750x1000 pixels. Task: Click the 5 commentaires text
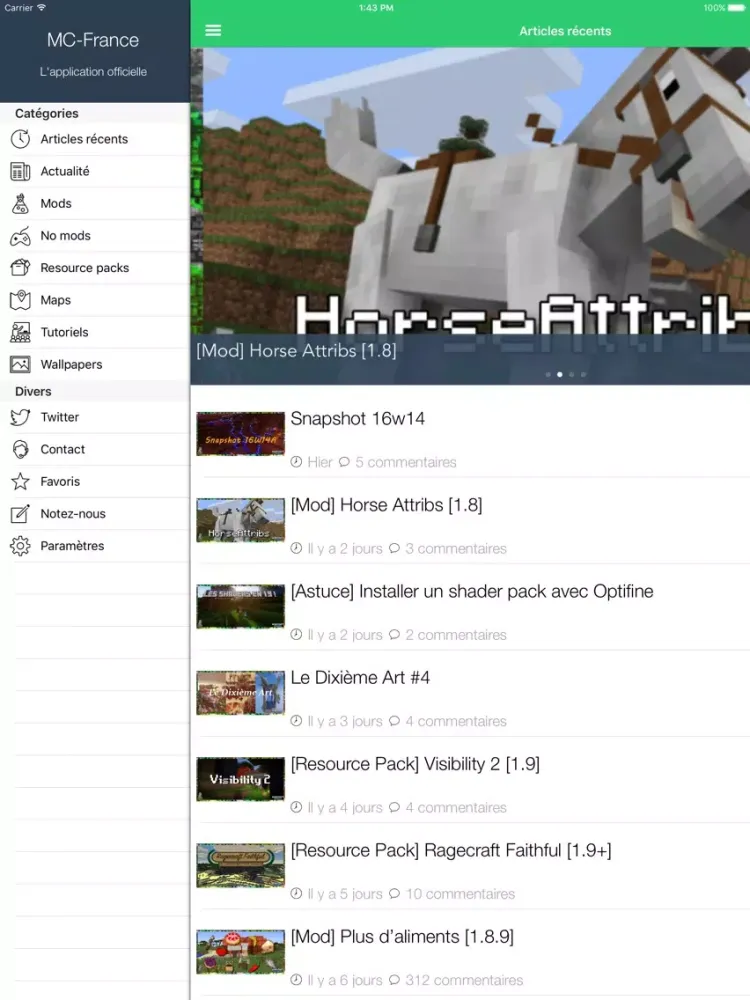(406, 462)
